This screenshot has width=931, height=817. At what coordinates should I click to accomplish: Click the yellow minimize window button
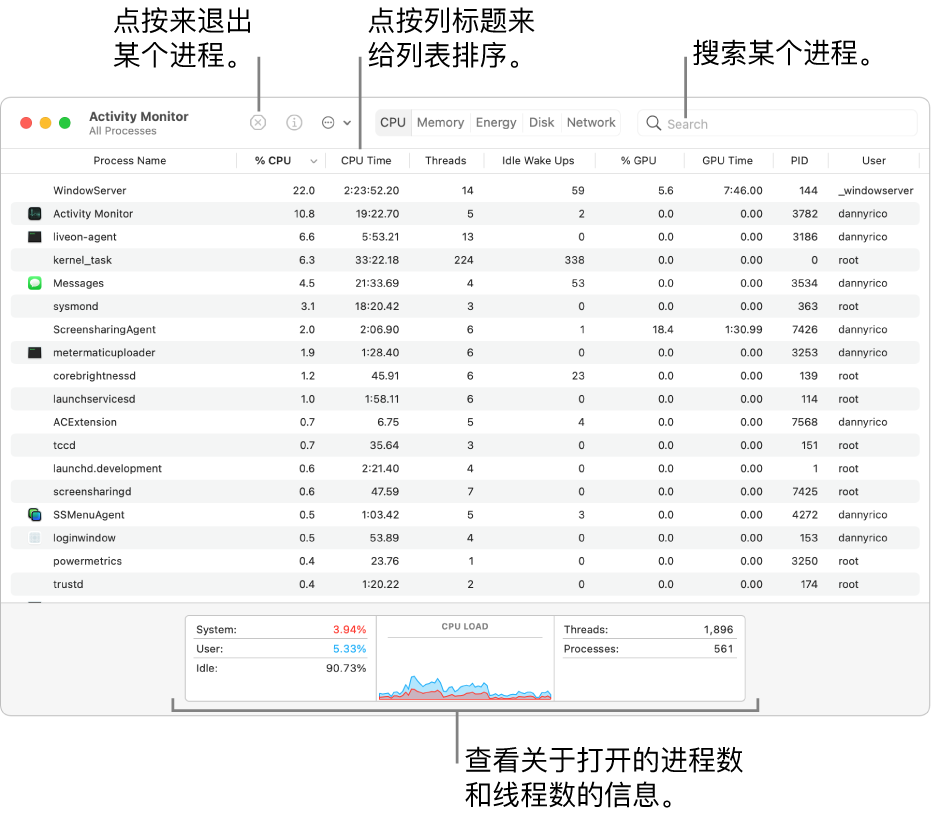pos(45,122)
